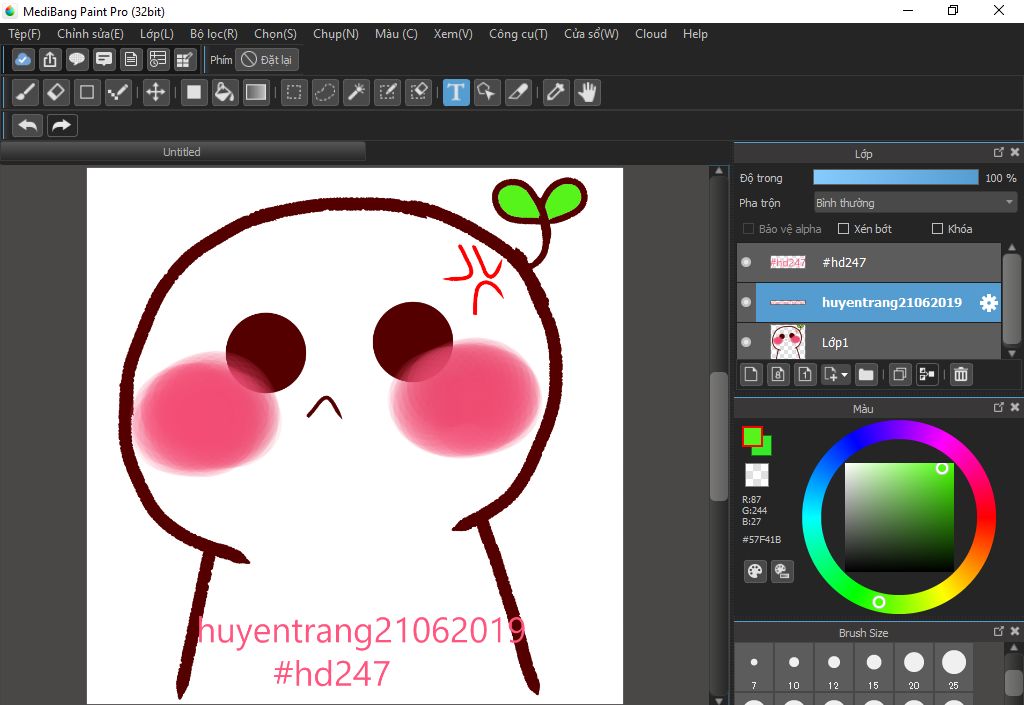Open layer settings gear on huyentrang21062019
The image size is (1024, 705).
click(x=988, y=303)
